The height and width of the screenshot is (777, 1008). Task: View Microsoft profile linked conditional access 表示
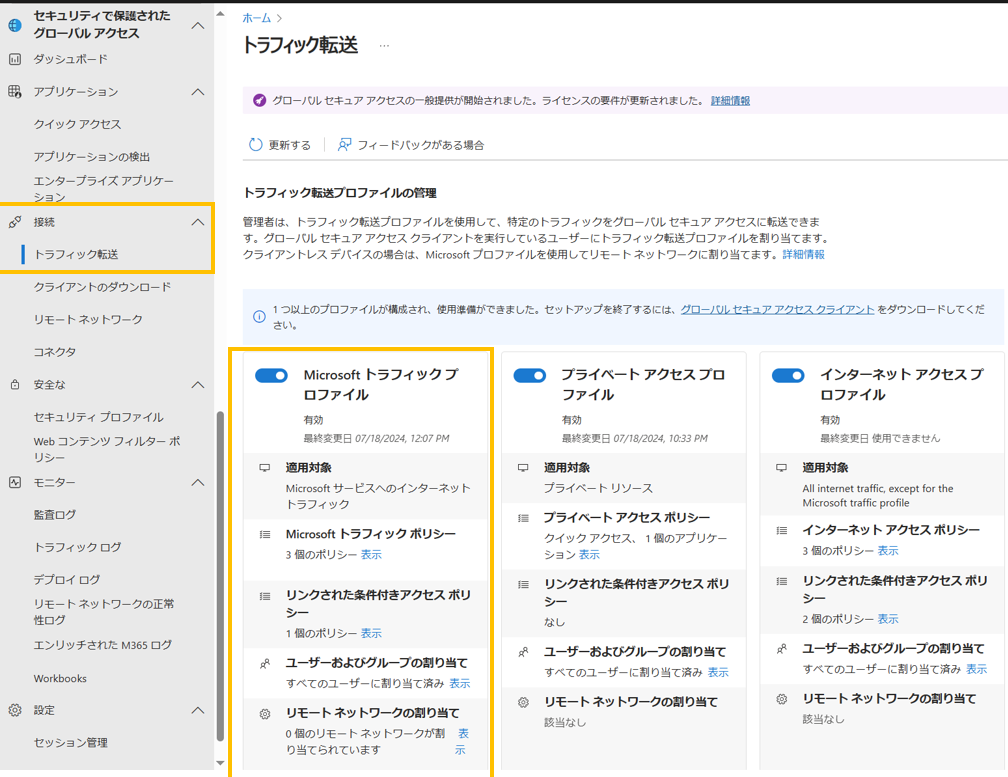pos(371,634)
